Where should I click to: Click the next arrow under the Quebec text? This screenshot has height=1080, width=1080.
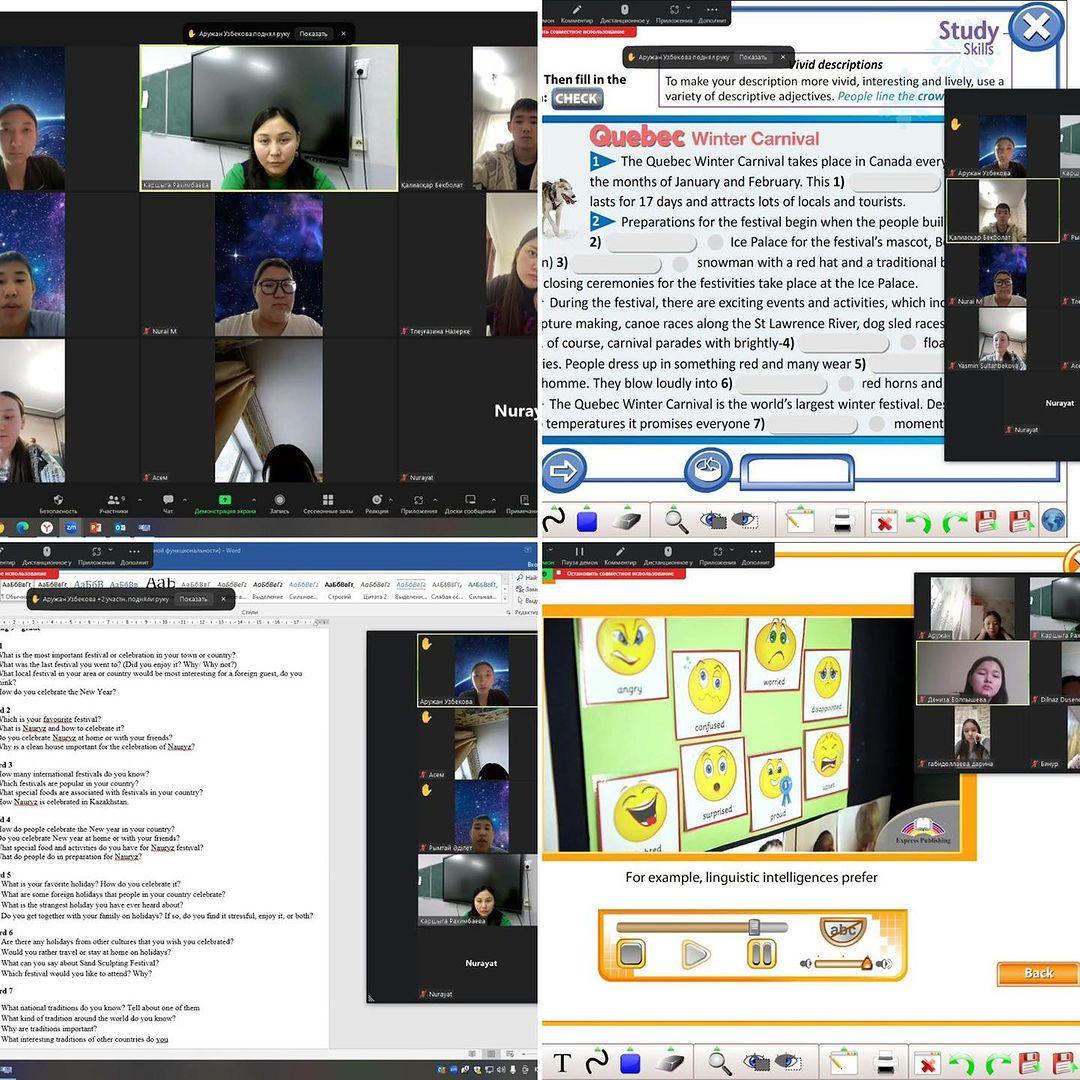(563, 470)
